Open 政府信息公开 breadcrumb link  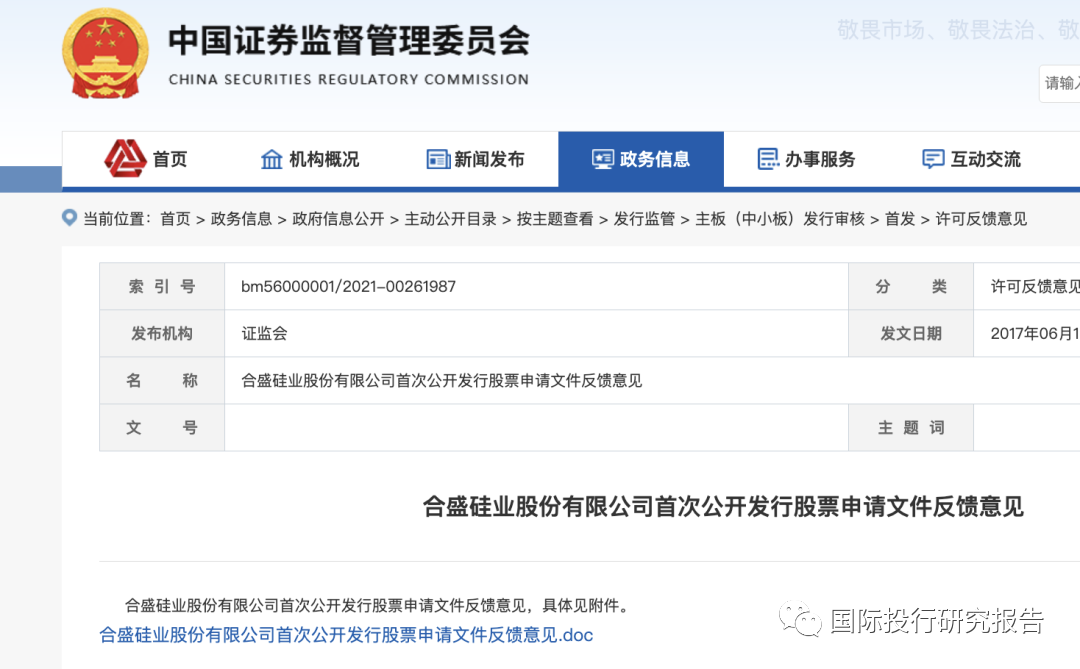338,219
